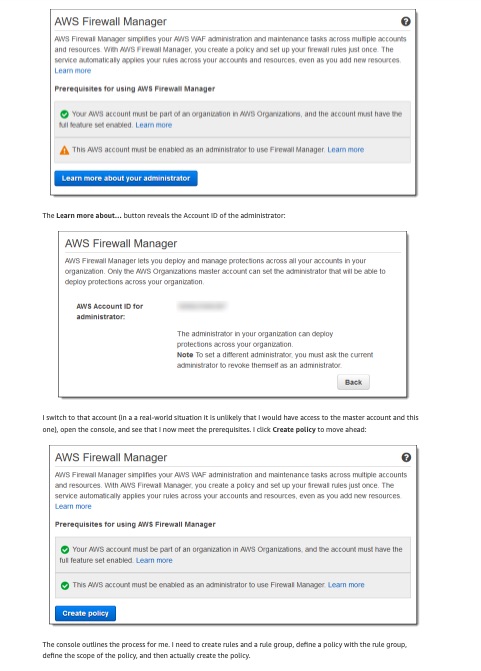Open Learn more link next to warning message

(x=346, y=150)
